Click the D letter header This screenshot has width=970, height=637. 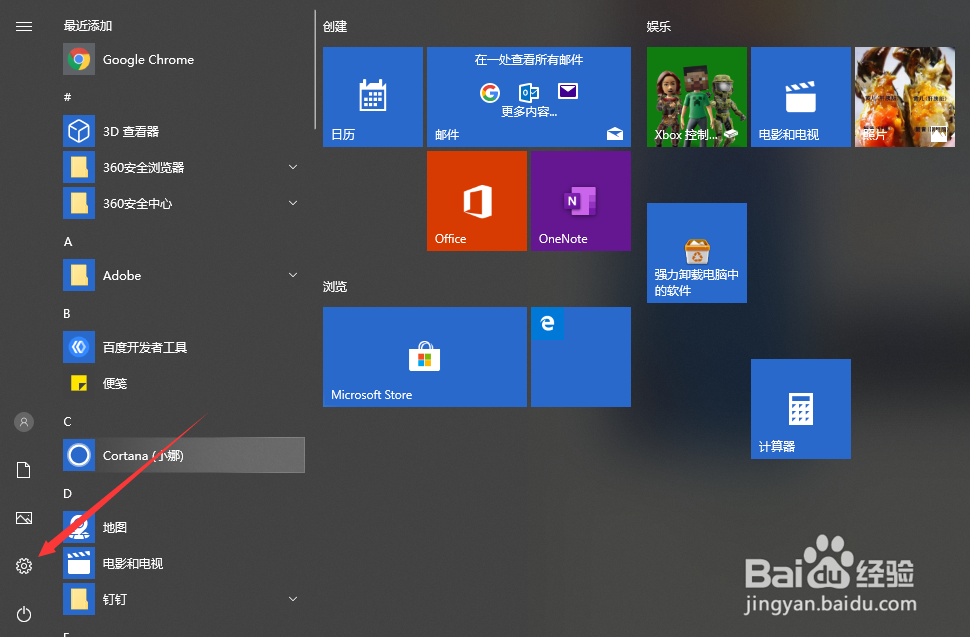pos(67,494)
